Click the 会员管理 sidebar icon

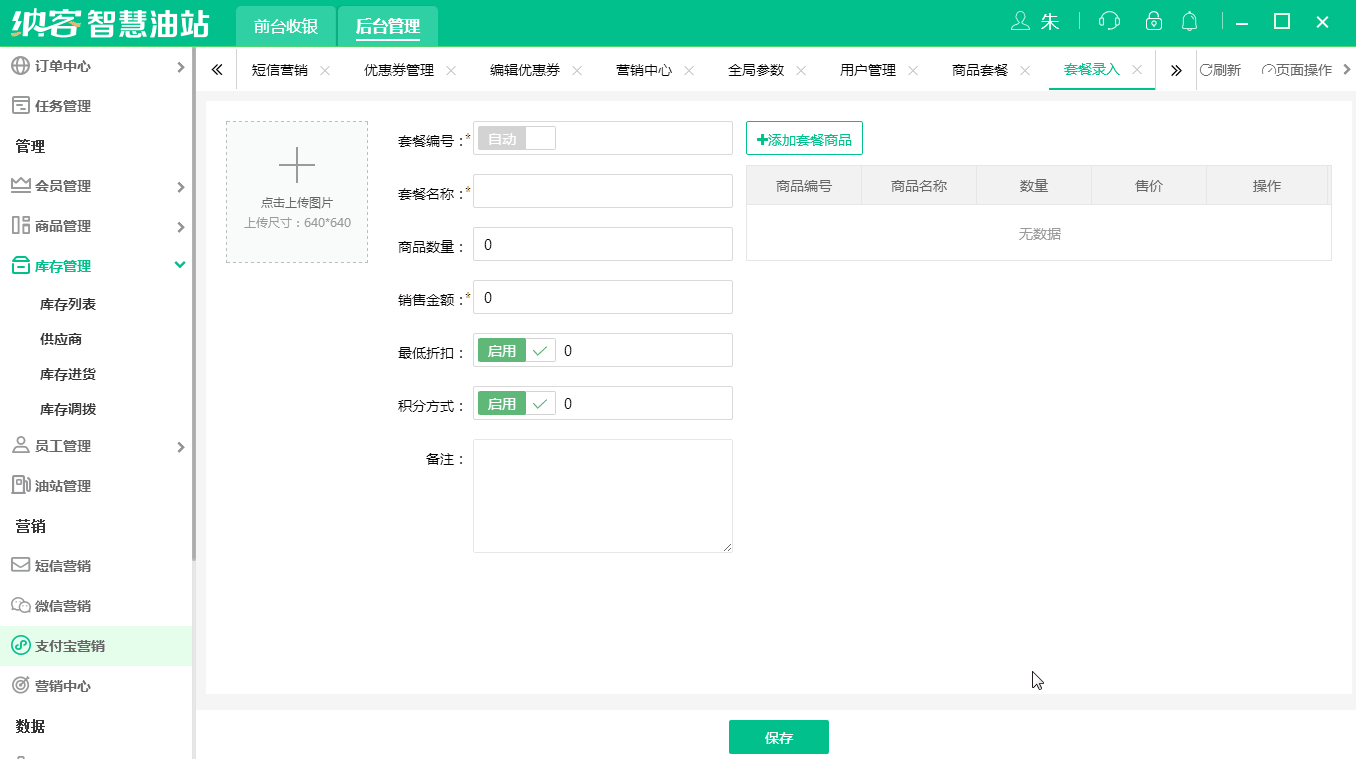[x=22, y=185]
